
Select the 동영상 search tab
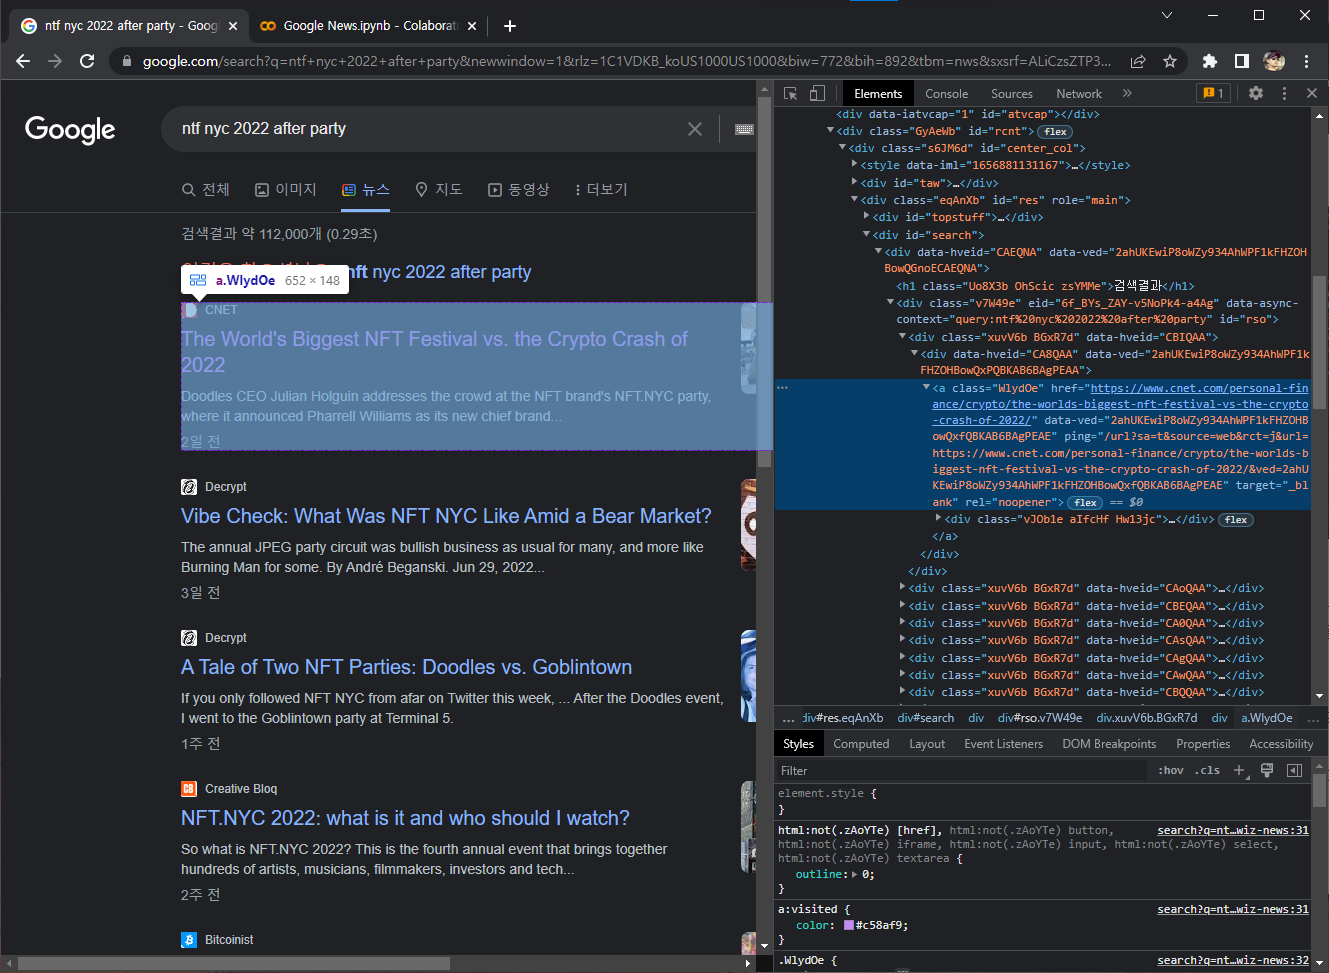[519, 189]
